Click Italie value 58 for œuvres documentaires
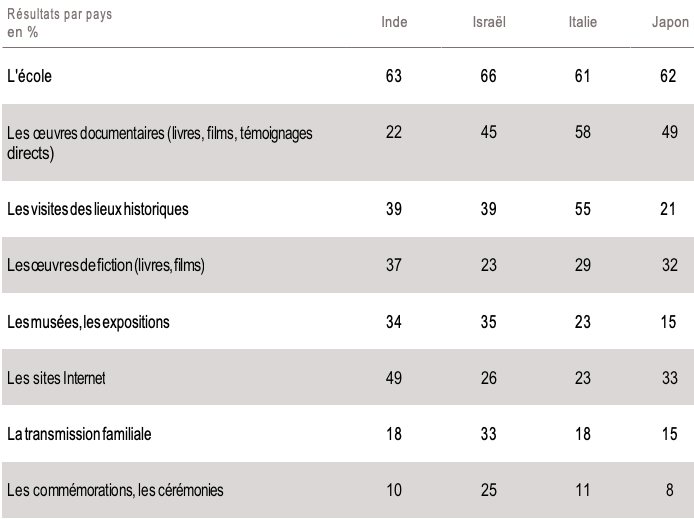 coord(581,133)
